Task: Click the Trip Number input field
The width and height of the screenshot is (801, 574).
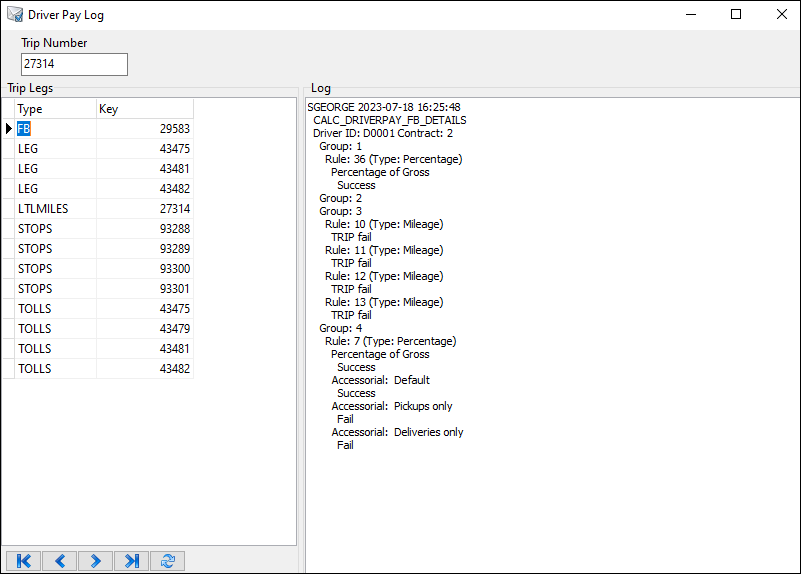Action: click(74, 64)
